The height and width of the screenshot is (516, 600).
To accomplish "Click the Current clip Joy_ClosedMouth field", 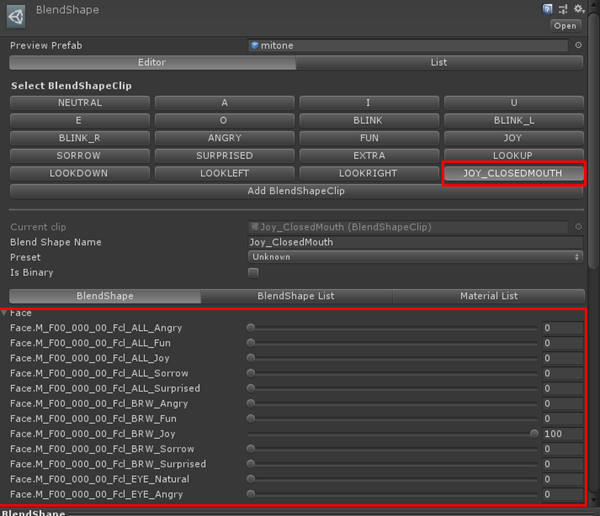I will click(x=408, y=227).
